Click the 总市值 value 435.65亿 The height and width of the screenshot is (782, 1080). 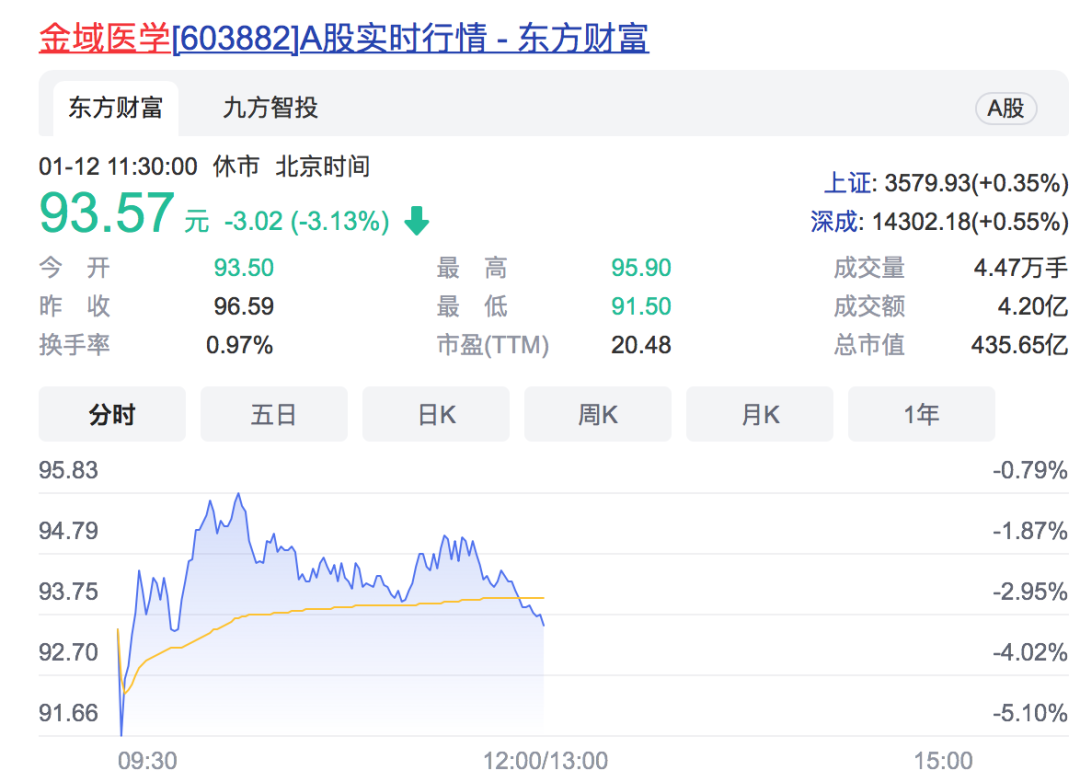pyautogui.click(x=1019, y=344)
